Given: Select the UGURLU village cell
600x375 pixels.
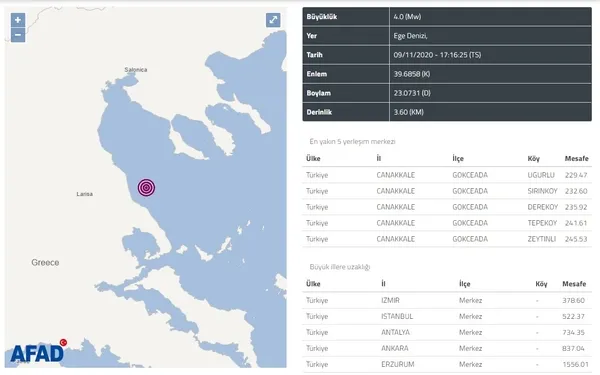Looking at the screenshot, I should tap(541, 175).
